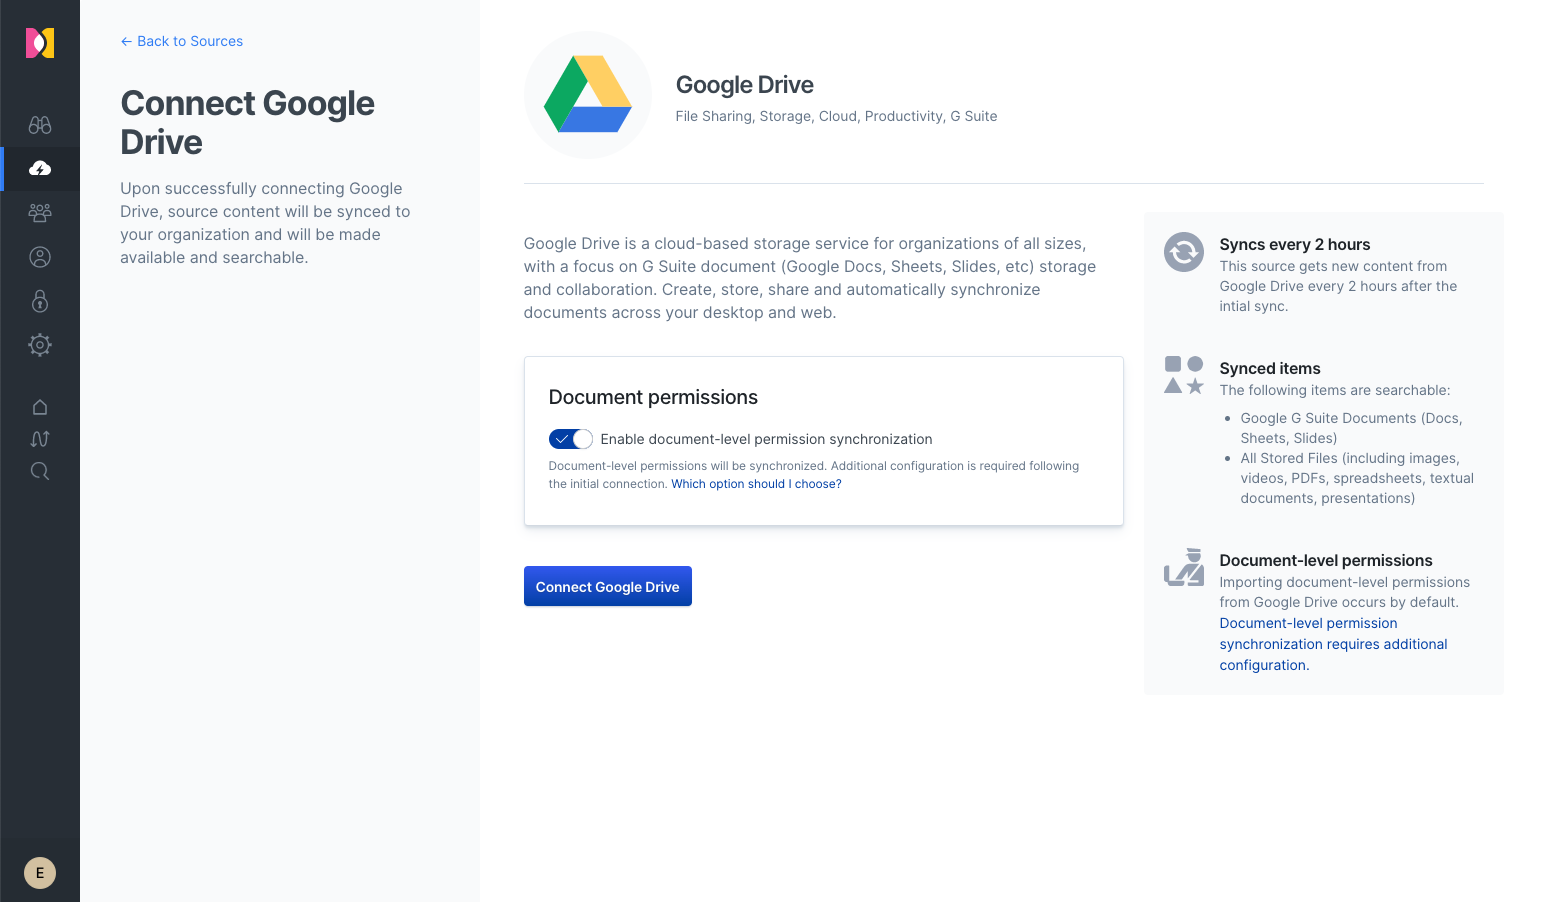Click the 'Enable document-level permission synchronization' label
1546x902 pixels.
[766, 439]
